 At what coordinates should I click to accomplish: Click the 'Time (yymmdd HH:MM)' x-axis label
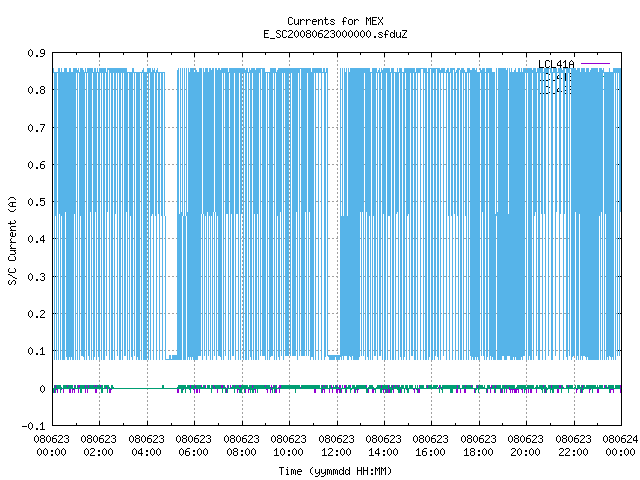click(335, 471)
